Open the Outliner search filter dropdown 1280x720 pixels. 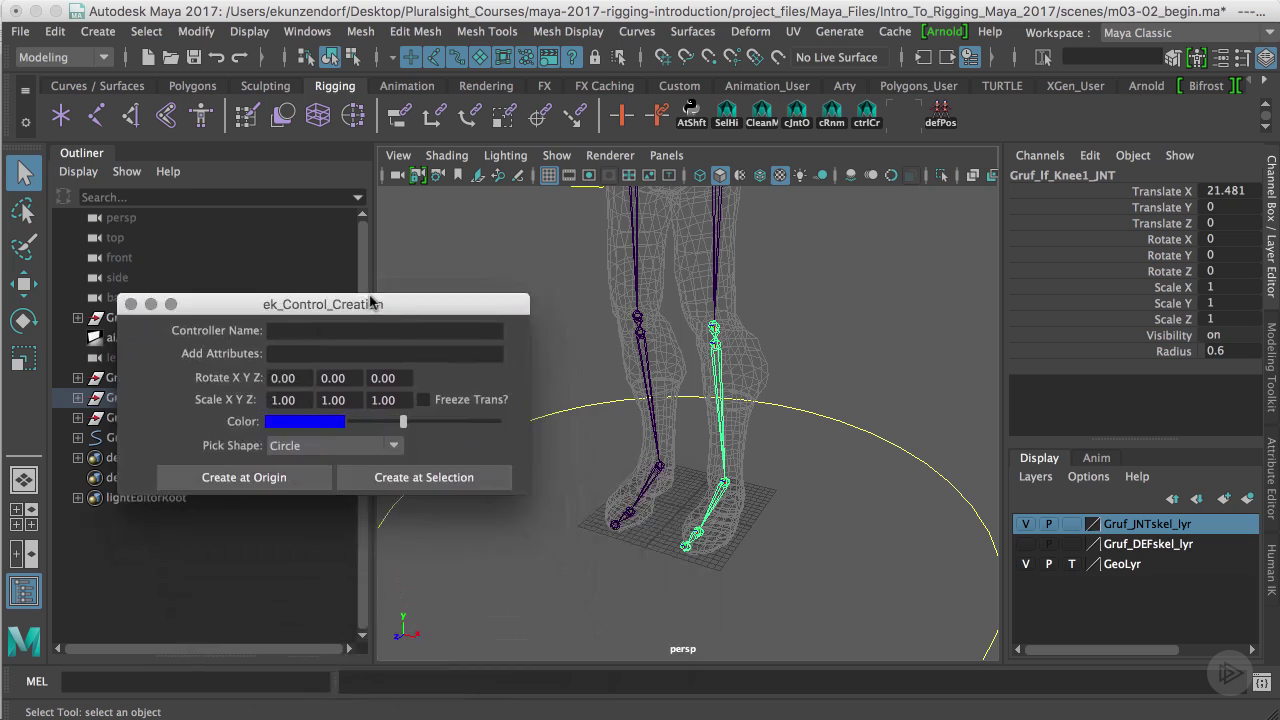(x=358, y=198)
